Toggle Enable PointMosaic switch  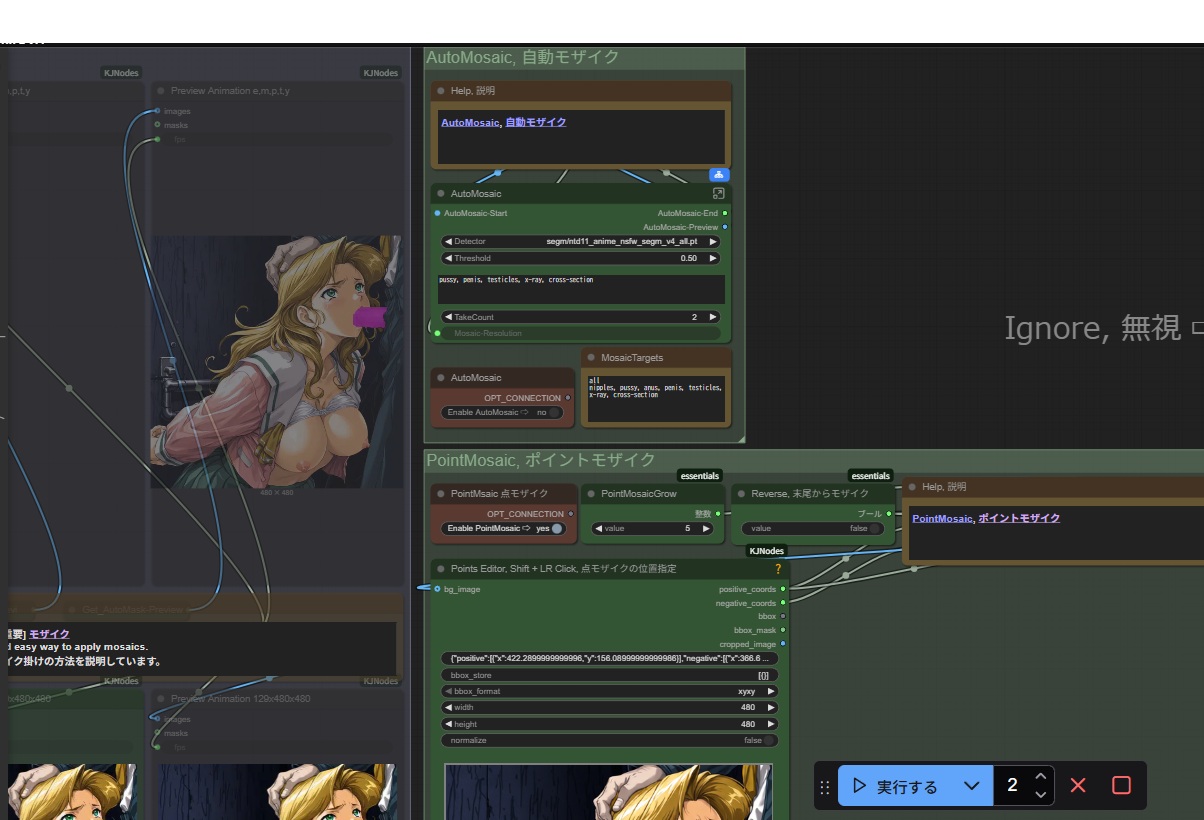pos(557,528)
